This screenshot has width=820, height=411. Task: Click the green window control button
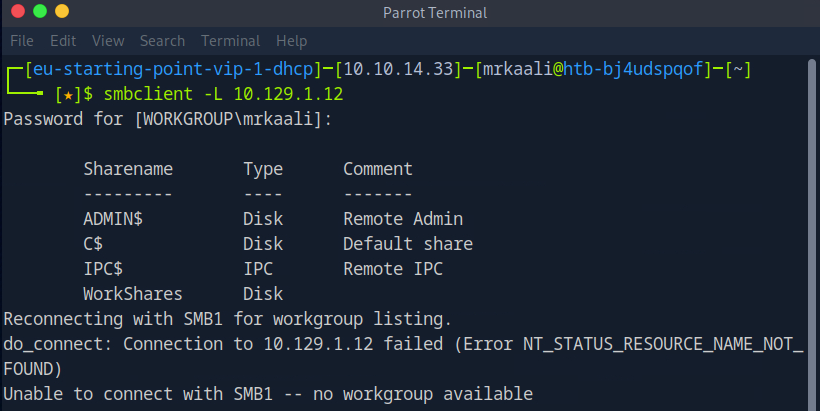tap(40, 12)
